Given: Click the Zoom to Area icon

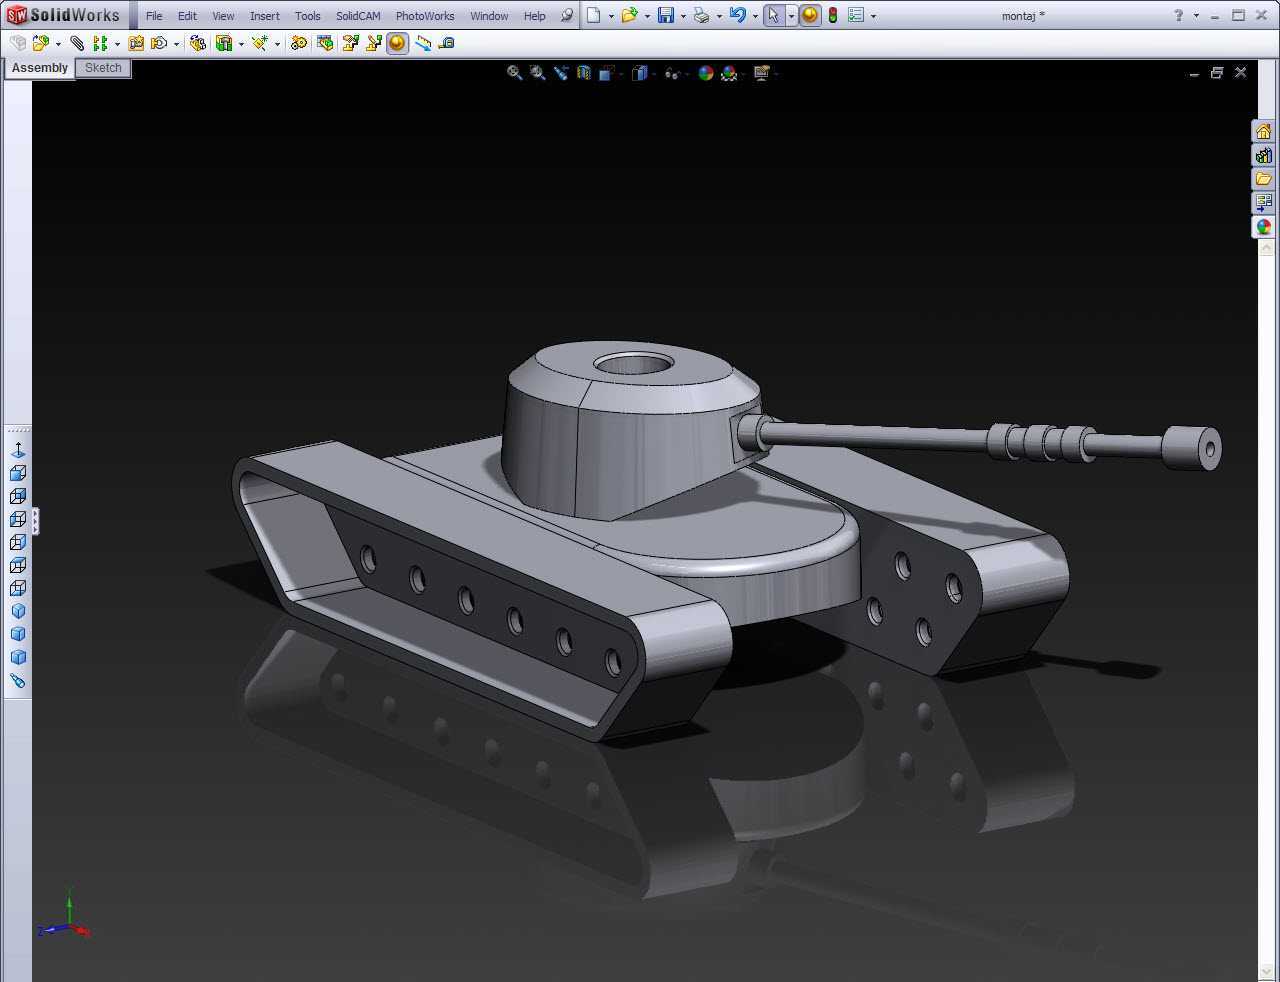Looking at the screenshot, I should [x=538, y=73].
